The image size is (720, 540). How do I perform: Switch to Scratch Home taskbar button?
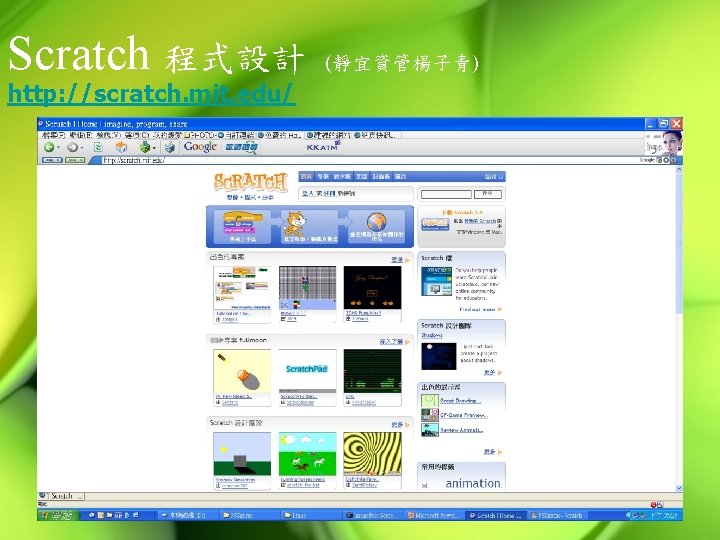(496, 515)
